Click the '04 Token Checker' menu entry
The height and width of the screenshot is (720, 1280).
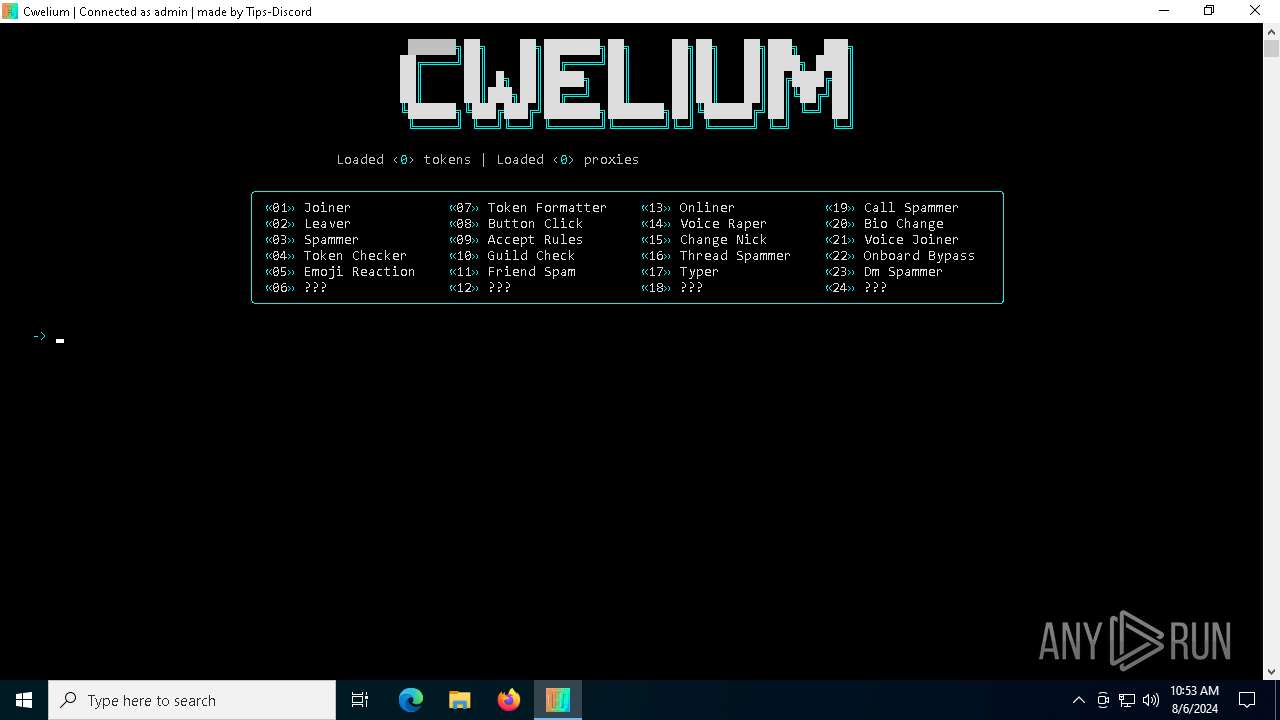coord(336,256)
